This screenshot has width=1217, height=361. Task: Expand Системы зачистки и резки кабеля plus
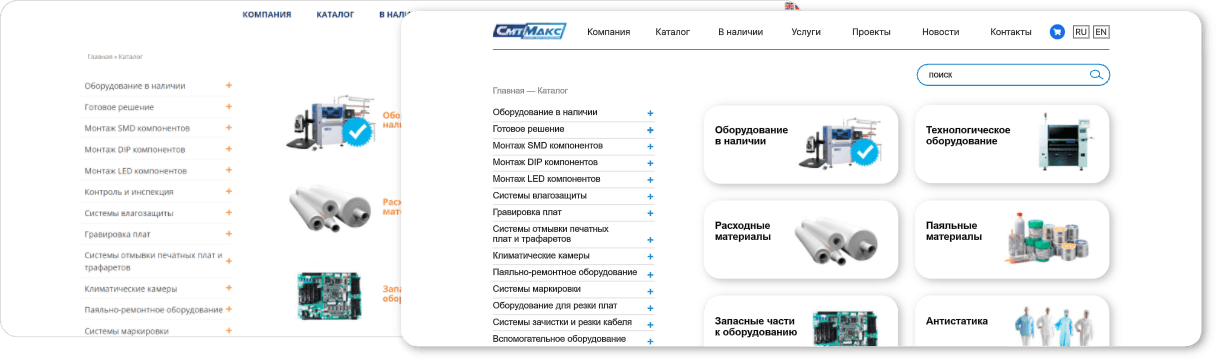pos(650,324)
